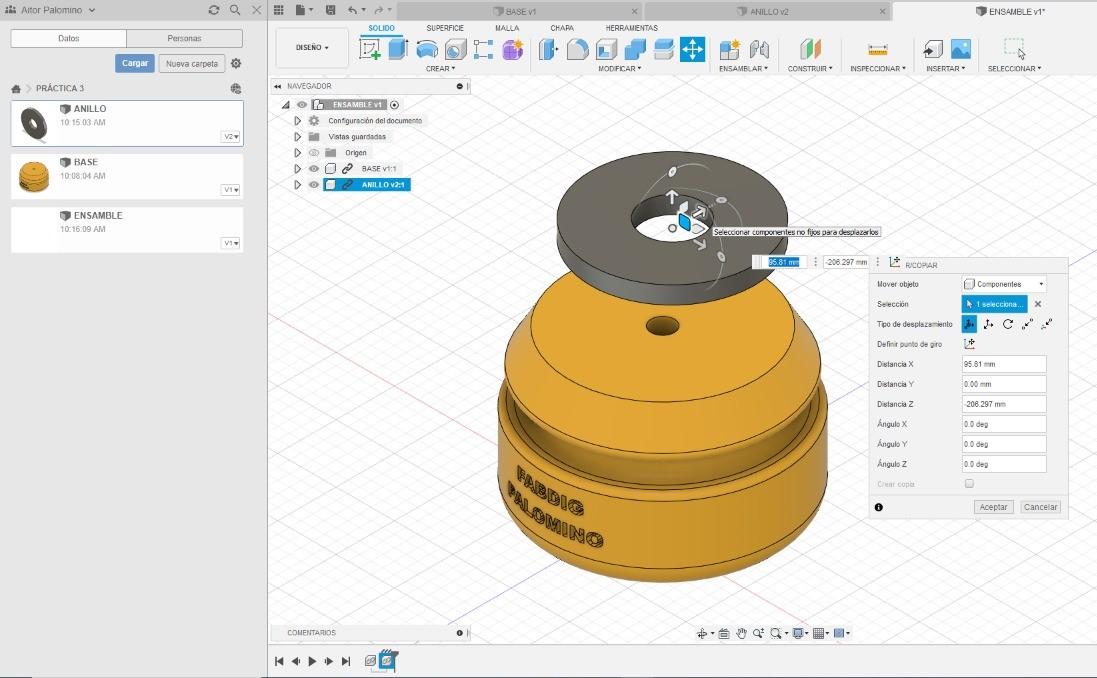
Task: Activate the Extrude tool
Action: pyautogui.click(x=398, y=49)
